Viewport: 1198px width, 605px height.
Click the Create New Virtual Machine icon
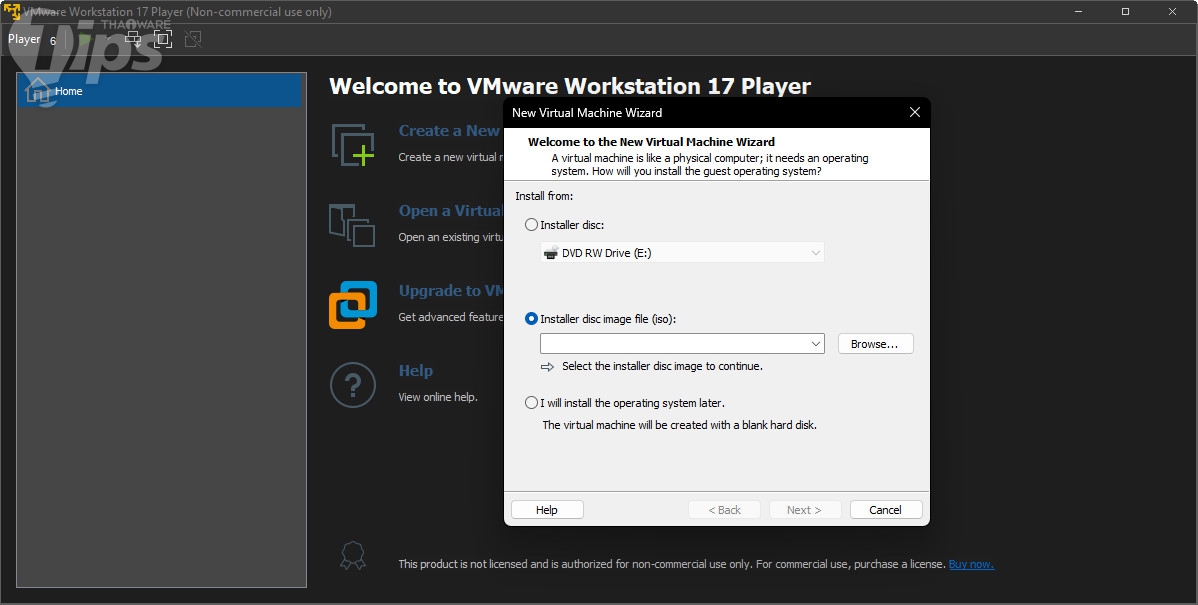pos(353,144)
